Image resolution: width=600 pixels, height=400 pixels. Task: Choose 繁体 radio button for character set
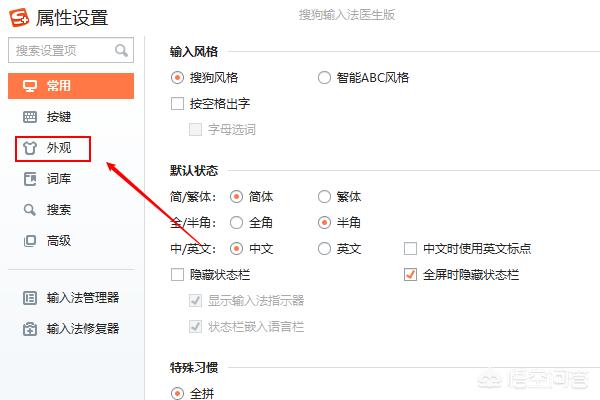324,197
